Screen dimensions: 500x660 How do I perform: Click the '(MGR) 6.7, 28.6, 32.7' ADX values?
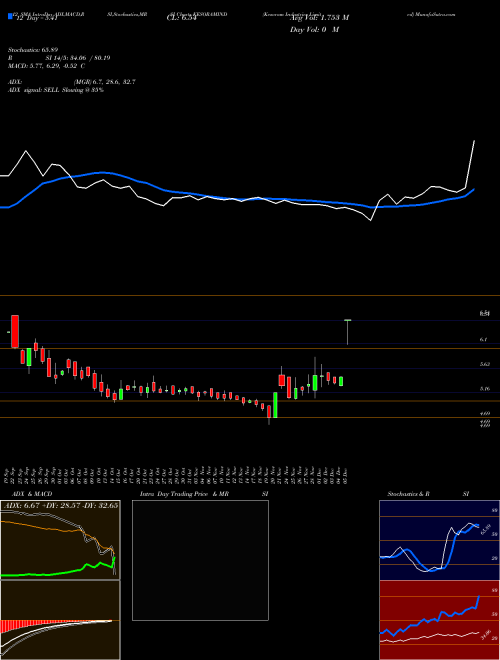(x=104, y=82)
